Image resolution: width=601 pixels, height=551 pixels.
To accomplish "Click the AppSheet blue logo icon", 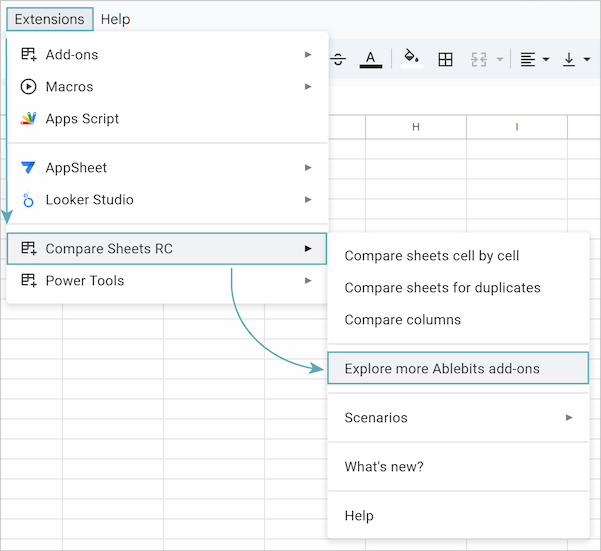I will pos(28,167).
